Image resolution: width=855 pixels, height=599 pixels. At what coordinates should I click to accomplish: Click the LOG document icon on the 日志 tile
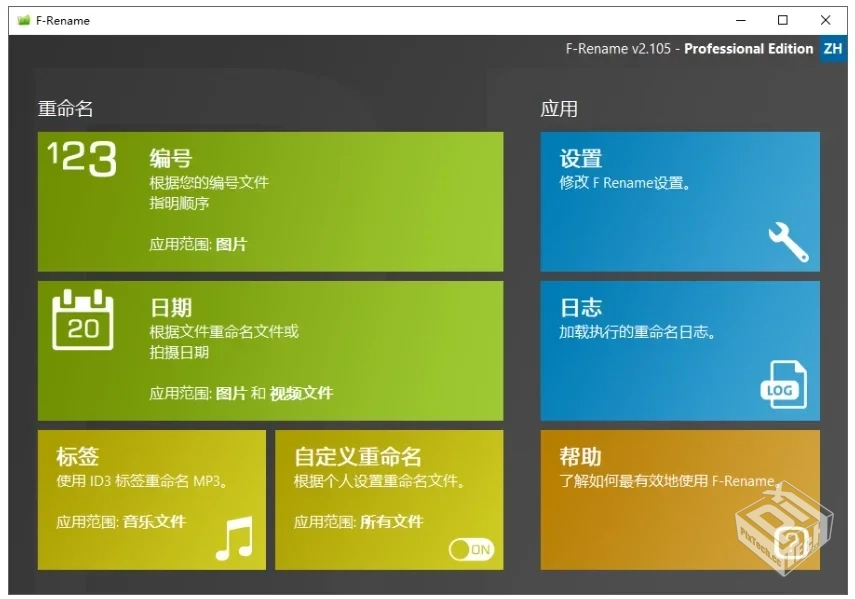(784, 384)
